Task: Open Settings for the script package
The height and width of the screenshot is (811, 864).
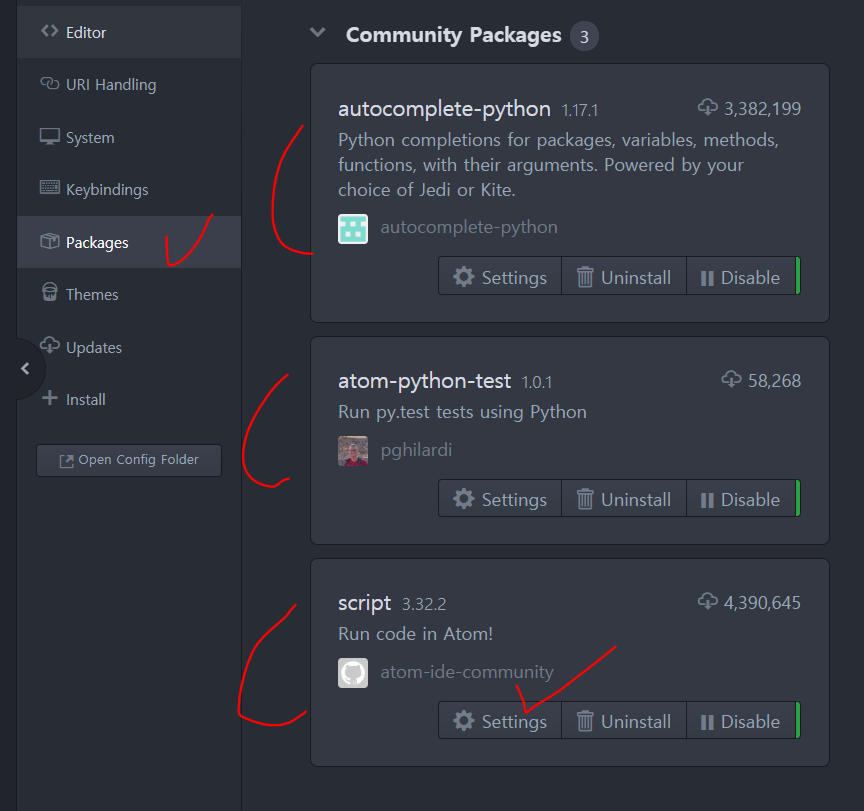Action: tap(500, 720)
